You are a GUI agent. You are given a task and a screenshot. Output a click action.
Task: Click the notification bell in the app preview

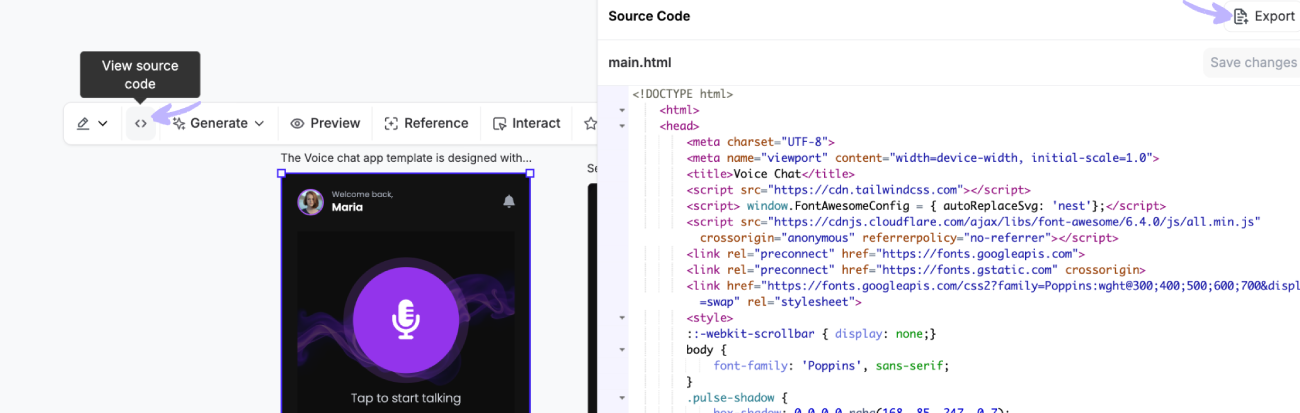[x=509, y=201]
